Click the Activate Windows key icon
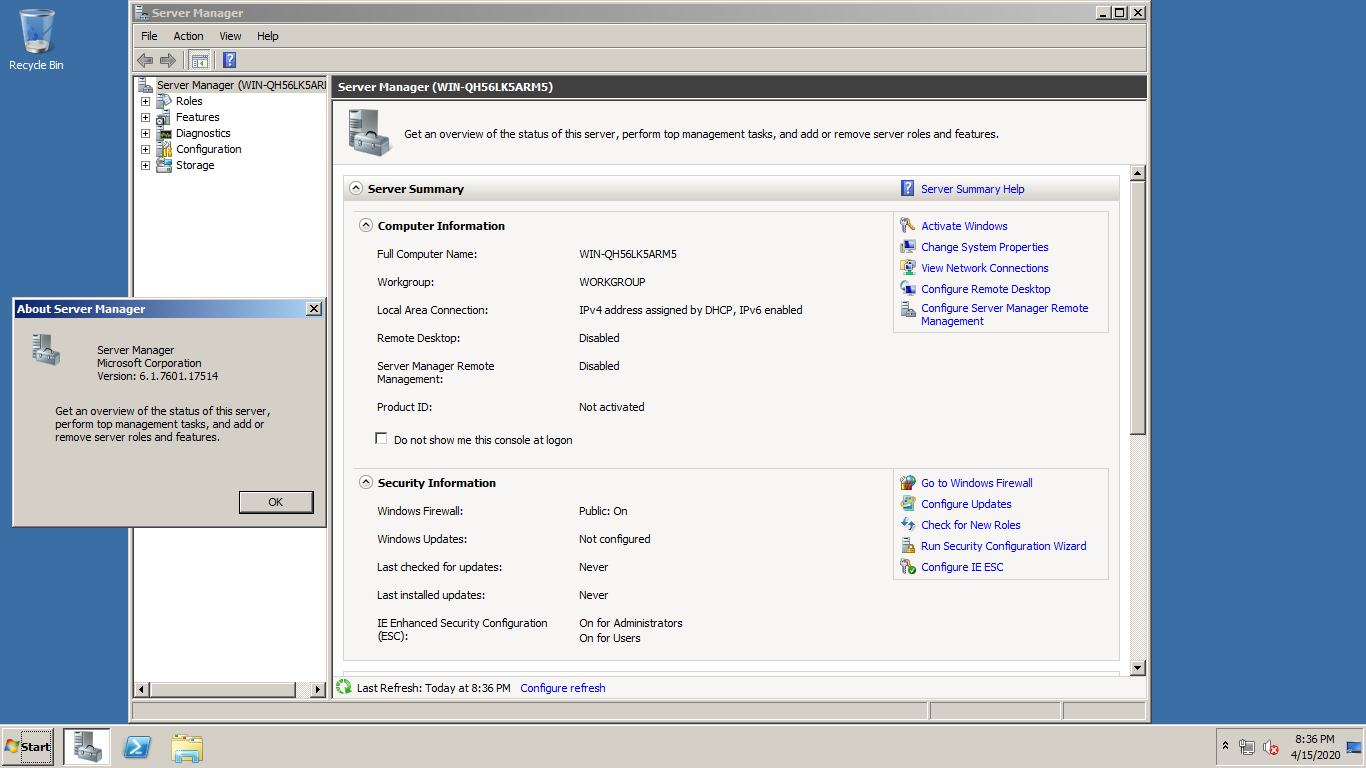The height and width of the screenshot is (768, 1366). click(x=908, y=226)
